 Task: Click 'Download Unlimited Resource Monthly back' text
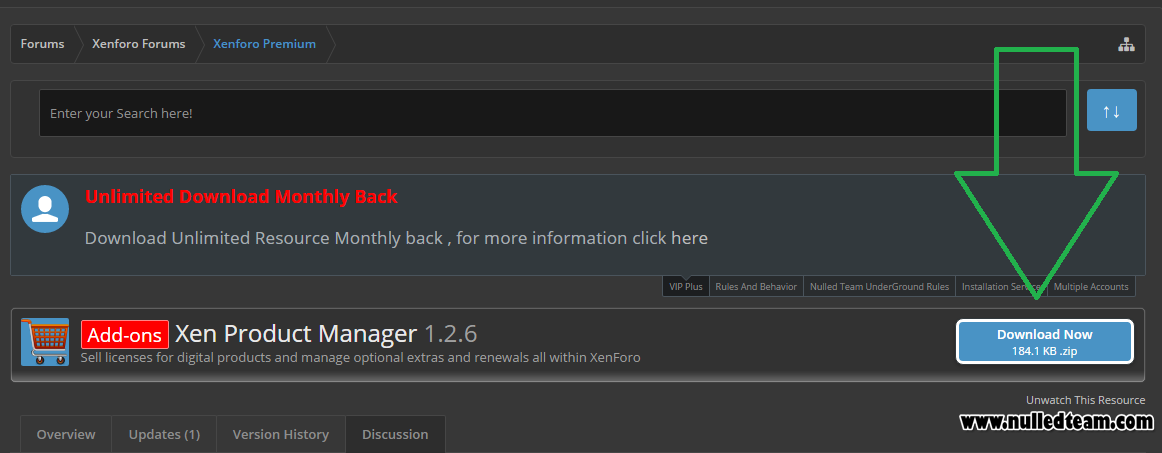click(396, 238)
